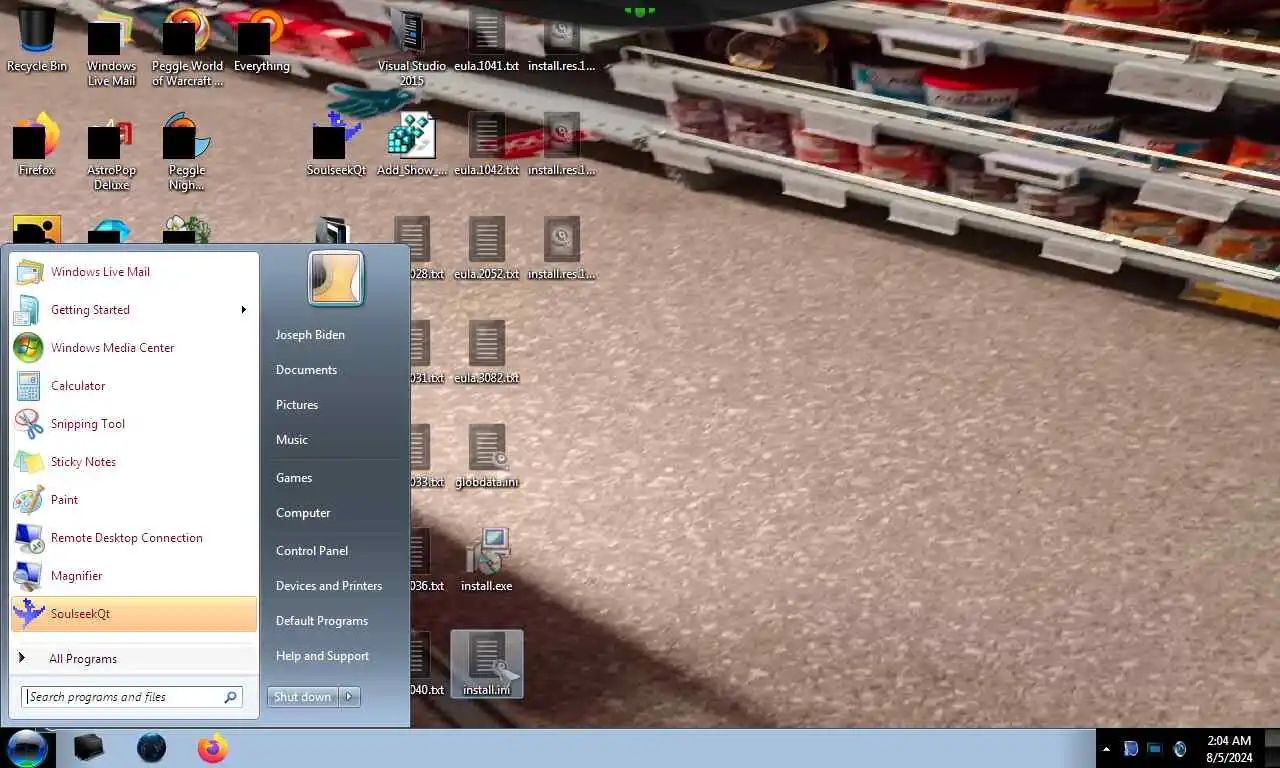
Task: Open the Everything desktop shortcut
Action: click(261, 42)
